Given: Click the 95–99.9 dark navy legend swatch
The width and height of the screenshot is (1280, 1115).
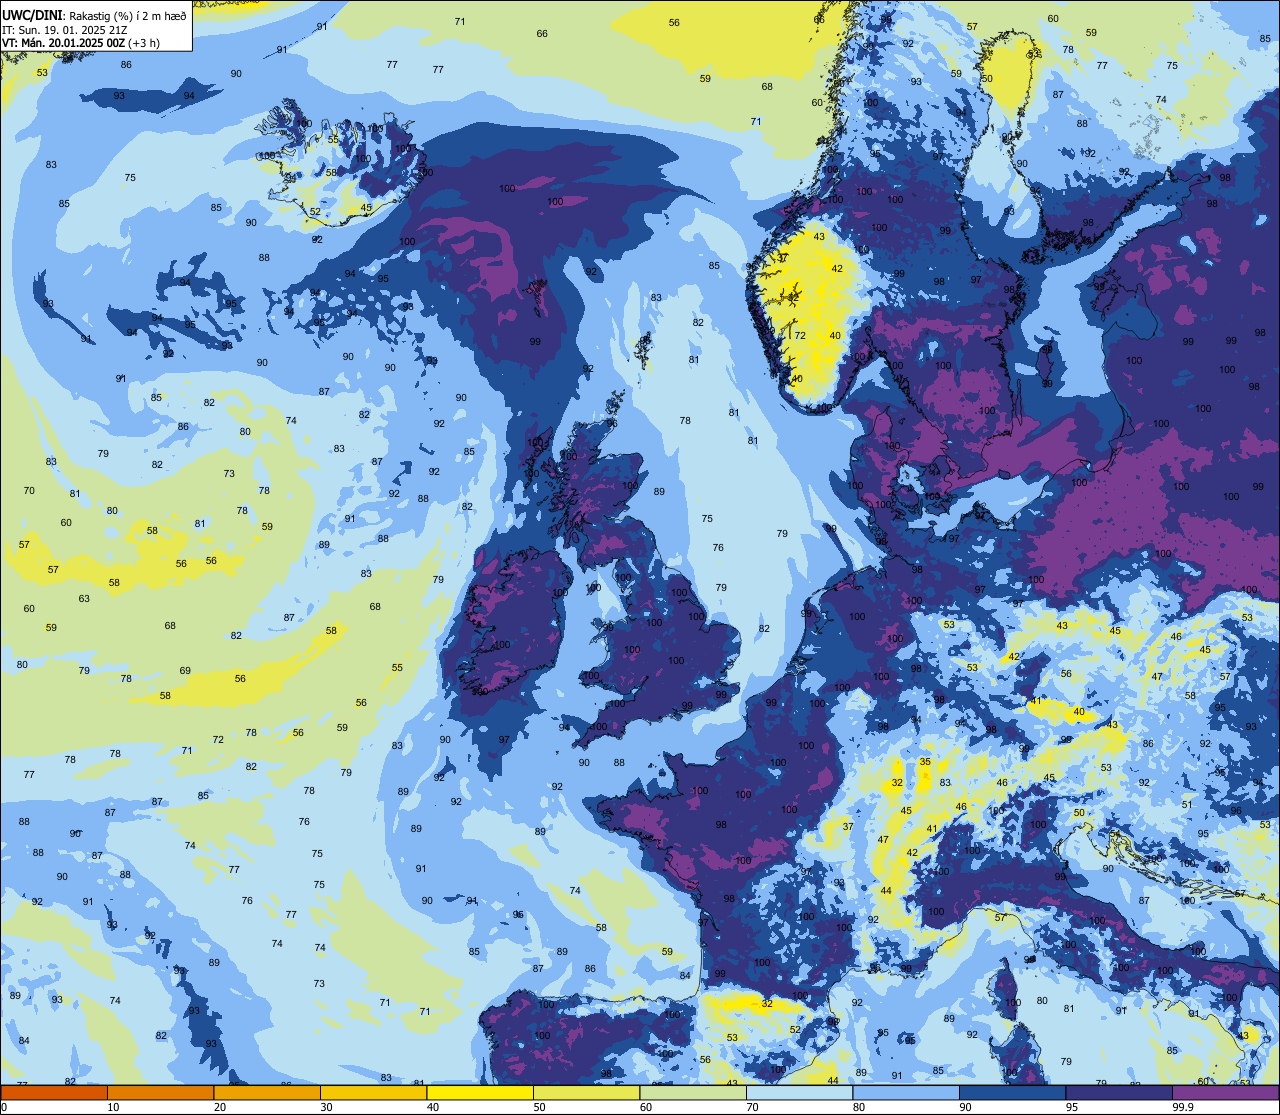Looking at the screenshot, I should point(1119,1092).
